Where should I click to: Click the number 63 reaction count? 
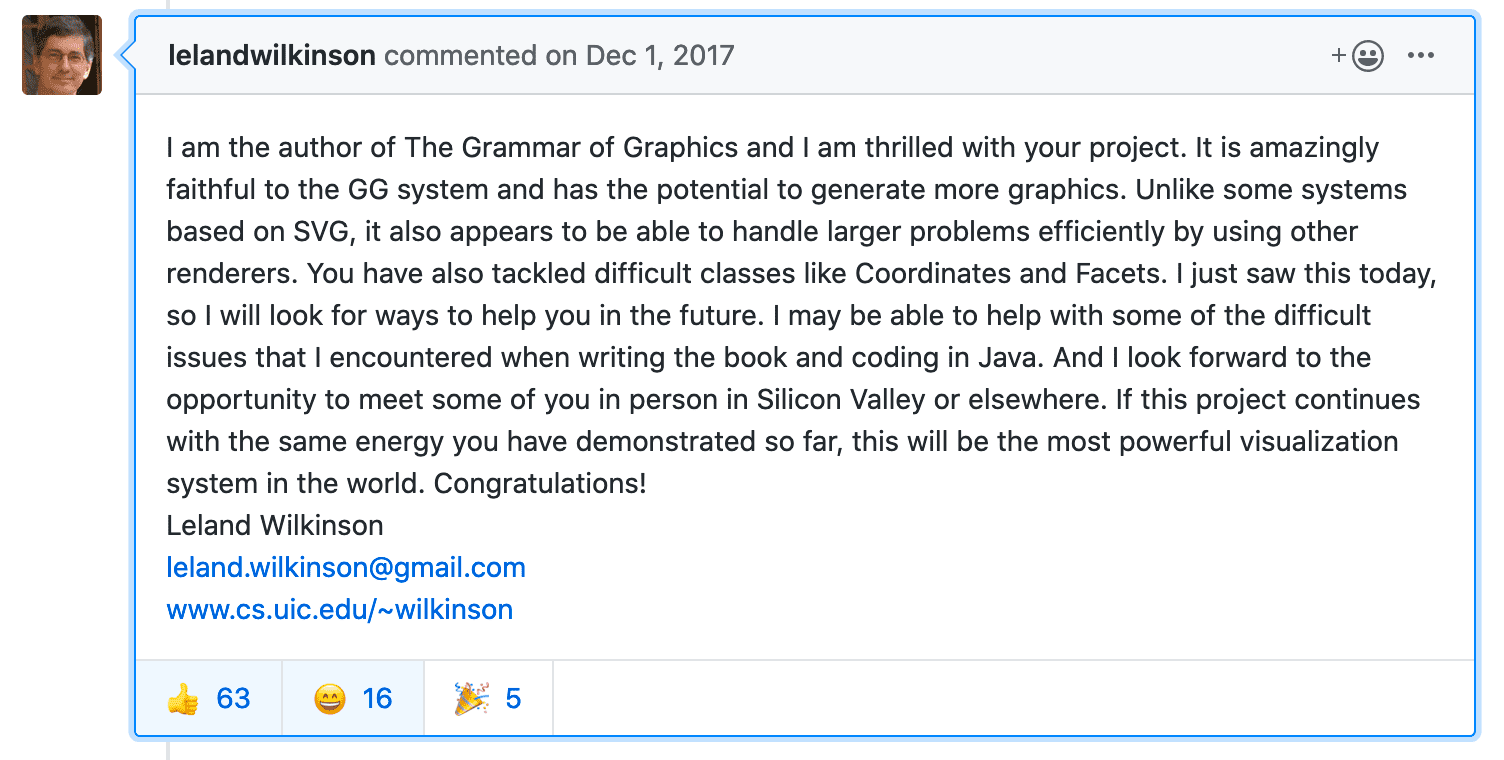pyautogui.click(x=233, y=699)
